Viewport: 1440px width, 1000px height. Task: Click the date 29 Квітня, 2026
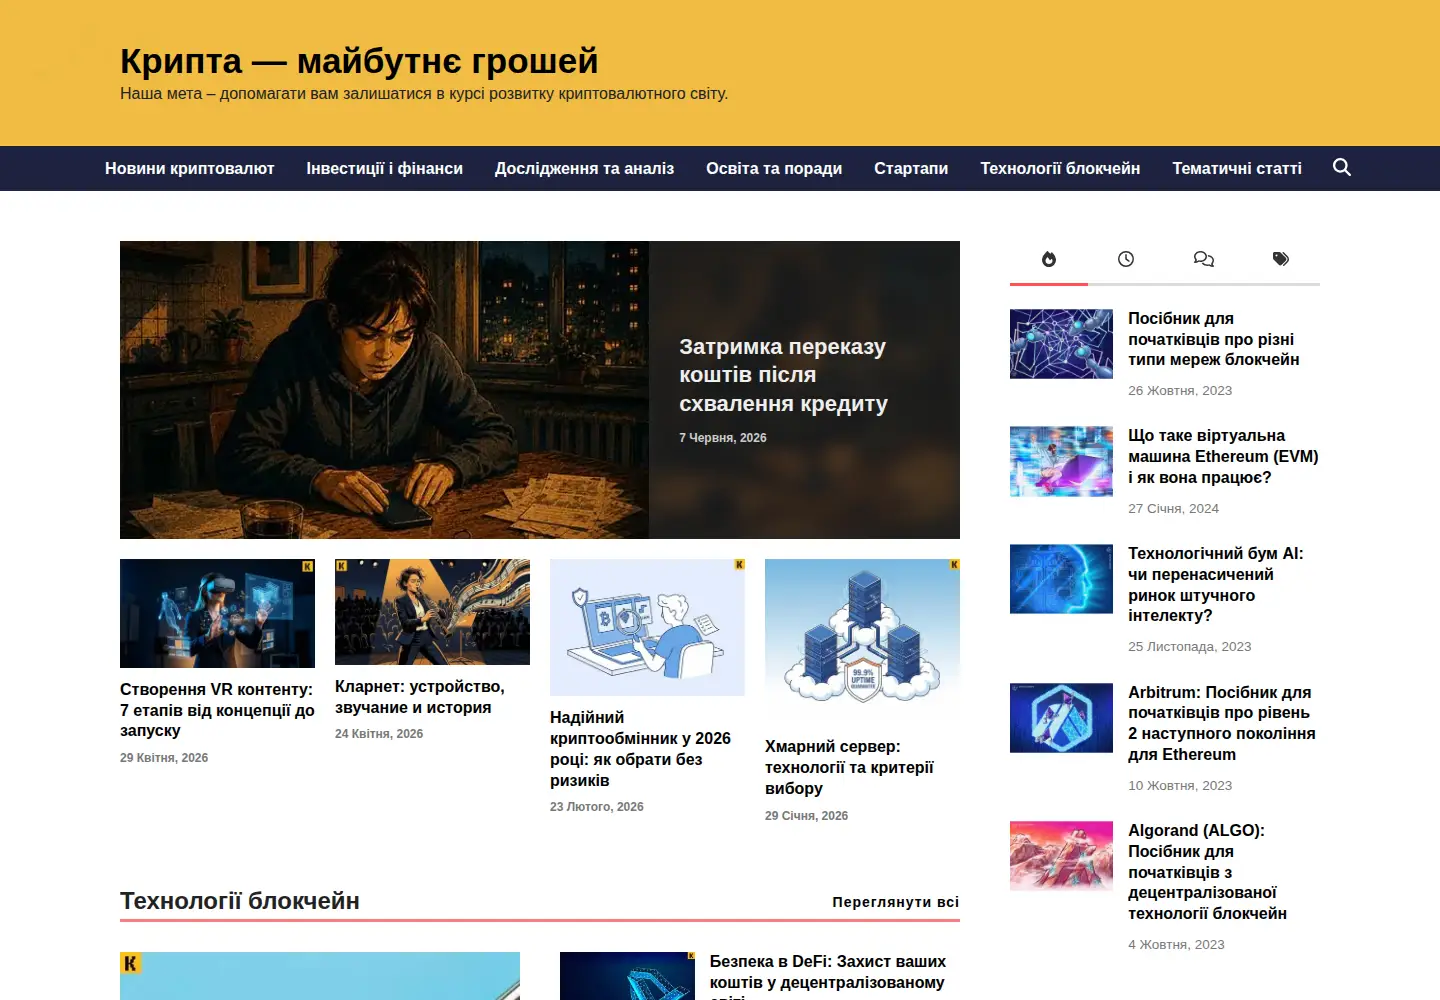pos(164,758)
